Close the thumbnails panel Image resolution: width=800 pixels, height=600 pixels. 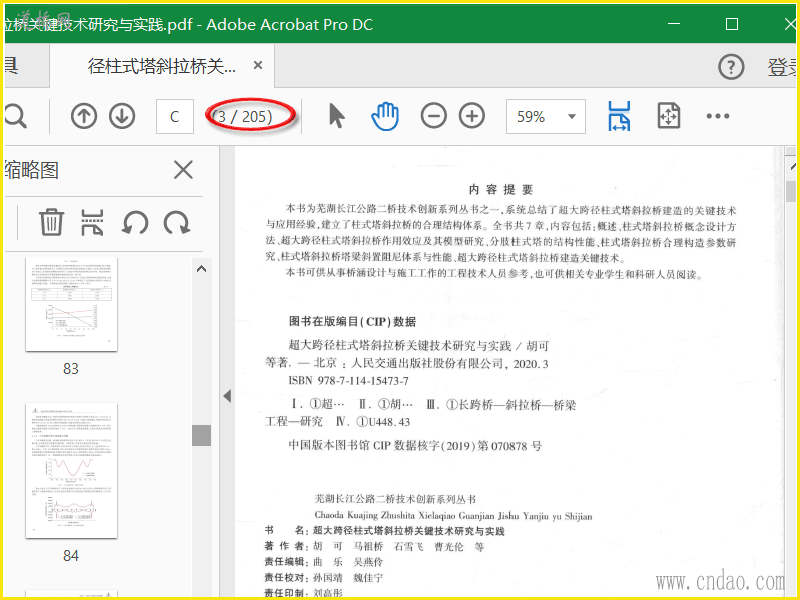point(183,170)
